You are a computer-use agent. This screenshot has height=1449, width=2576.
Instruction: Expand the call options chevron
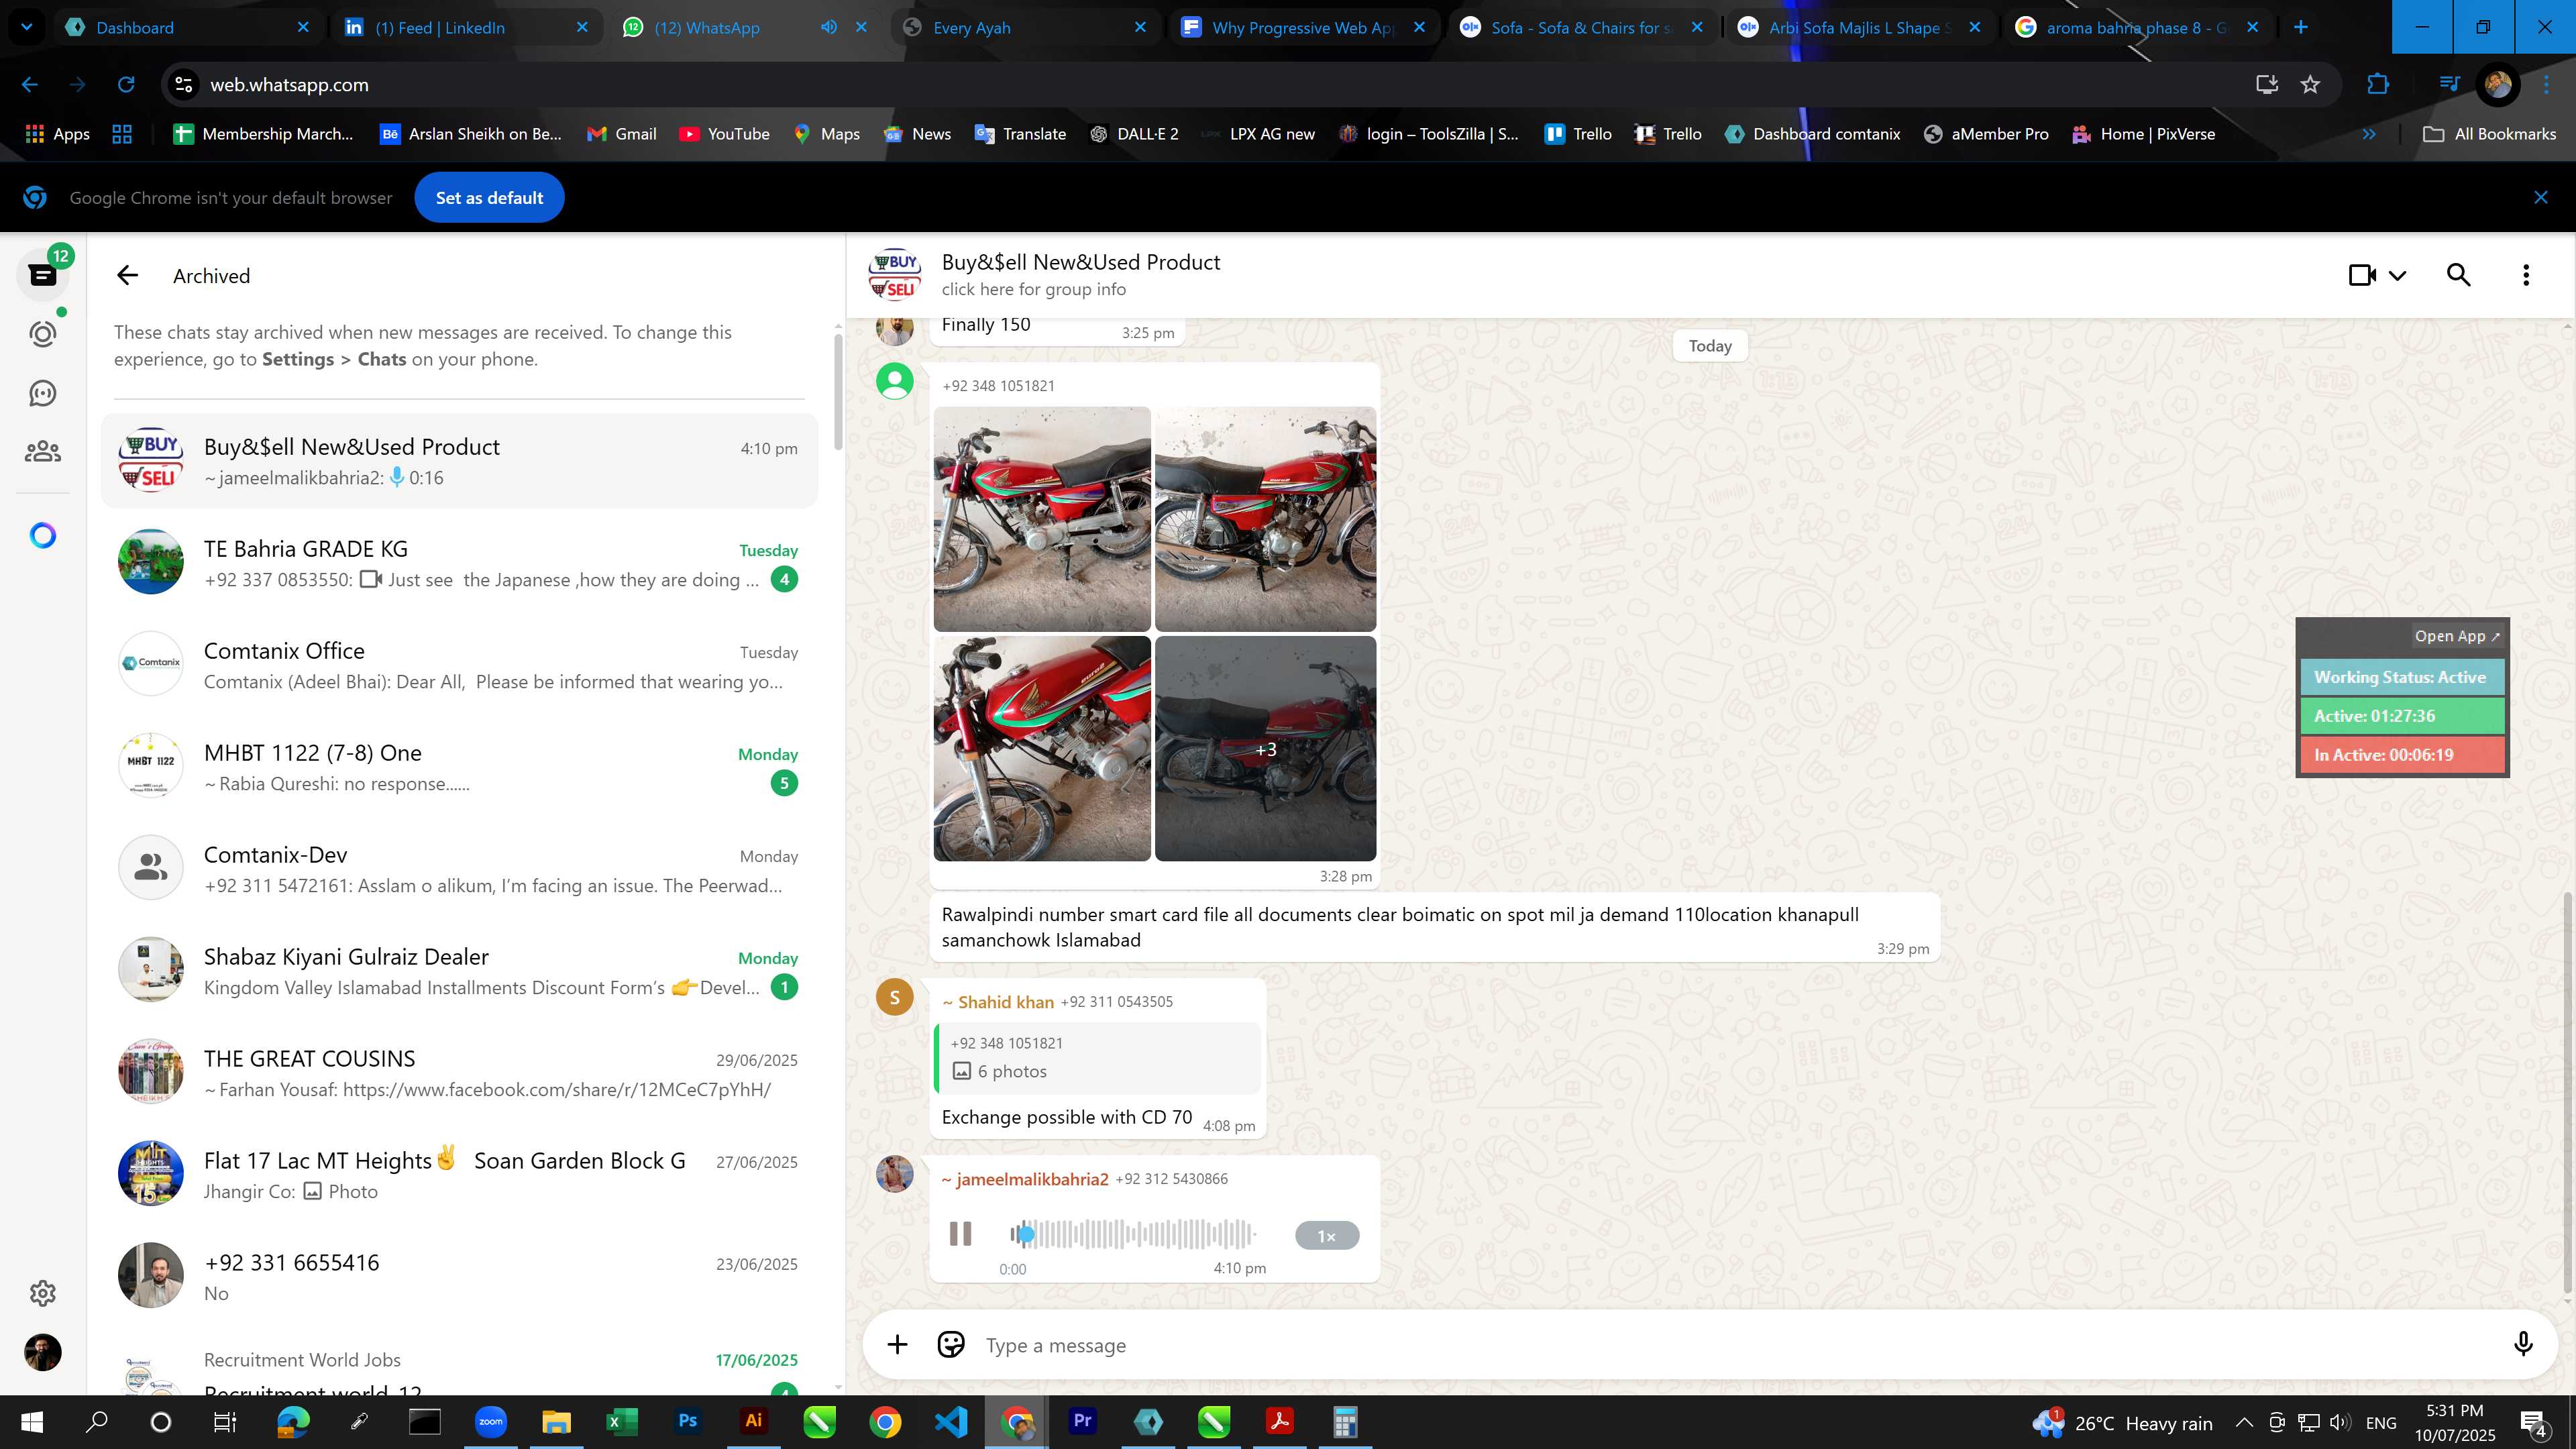(x=2398, y=276)
